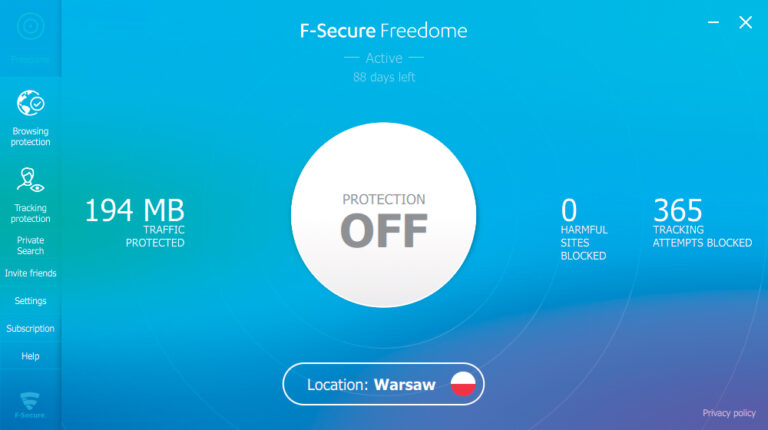Go to Subscription in the sidebar
Screen dimensions: 768x430
pos(30,329)
